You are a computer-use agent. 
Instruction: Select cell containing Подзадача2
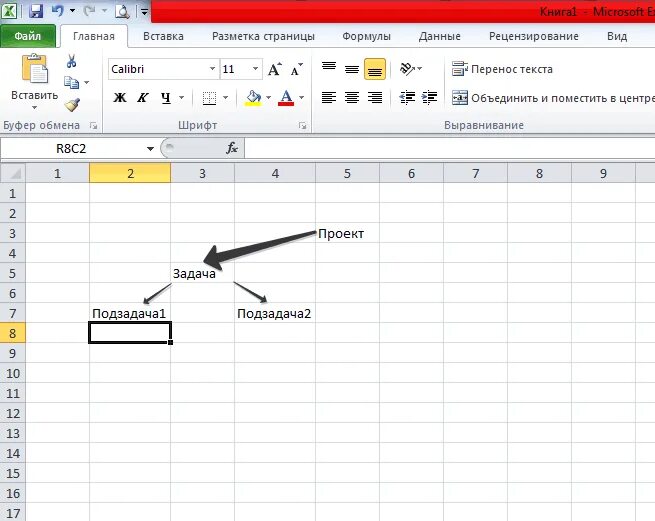click(275, 313)
